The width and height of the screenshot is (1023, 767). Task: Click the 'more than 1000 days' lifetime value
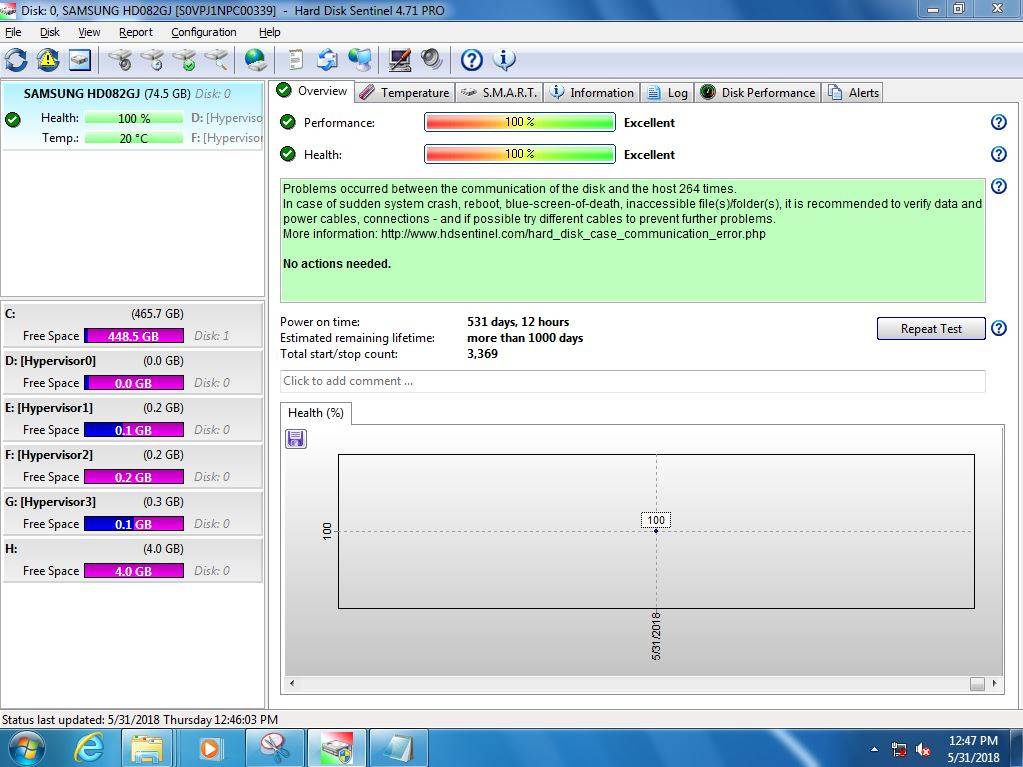coord(525,338)
